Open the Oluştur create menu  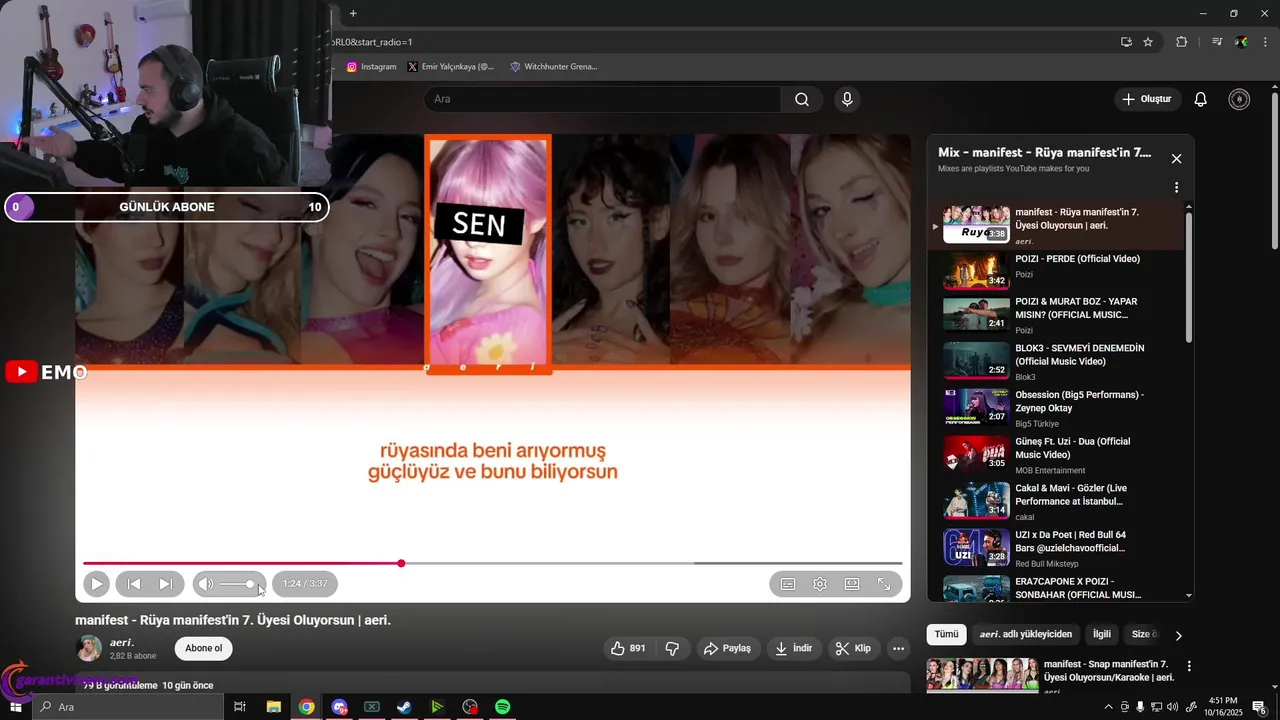coord(1147,99)
